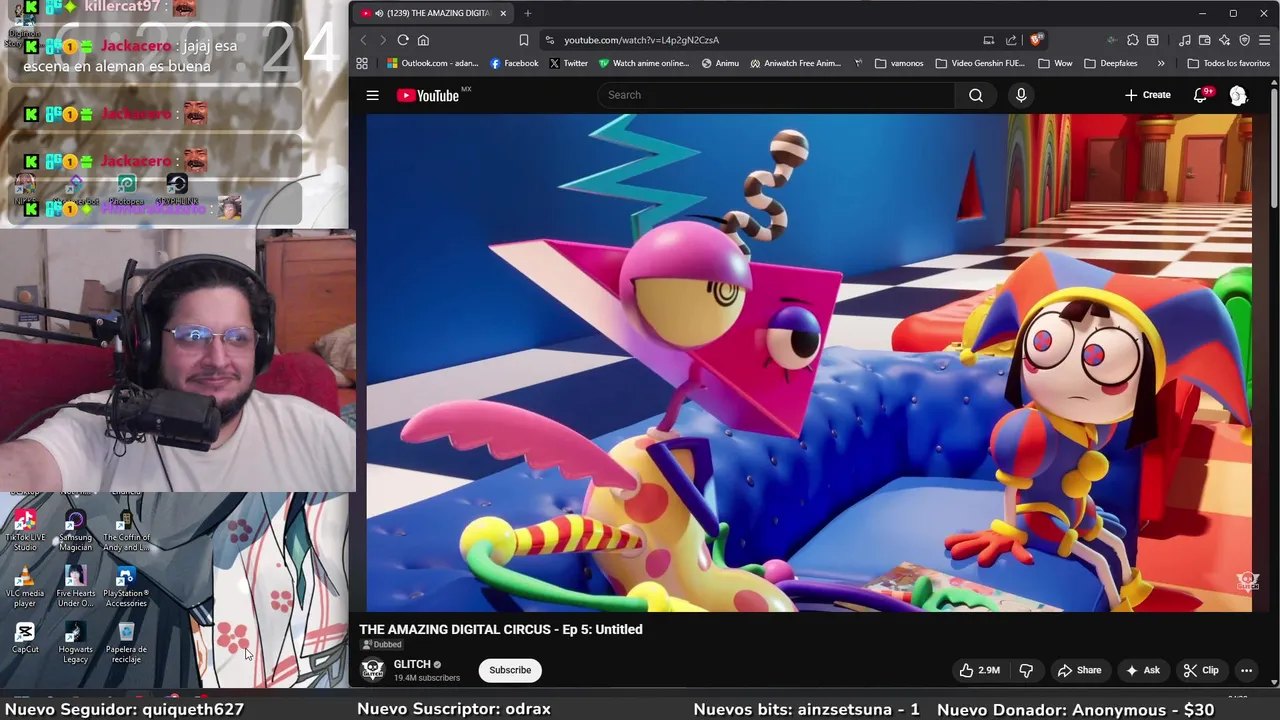Click the address bar URL

pyautogui.click(x=641, y=40)
